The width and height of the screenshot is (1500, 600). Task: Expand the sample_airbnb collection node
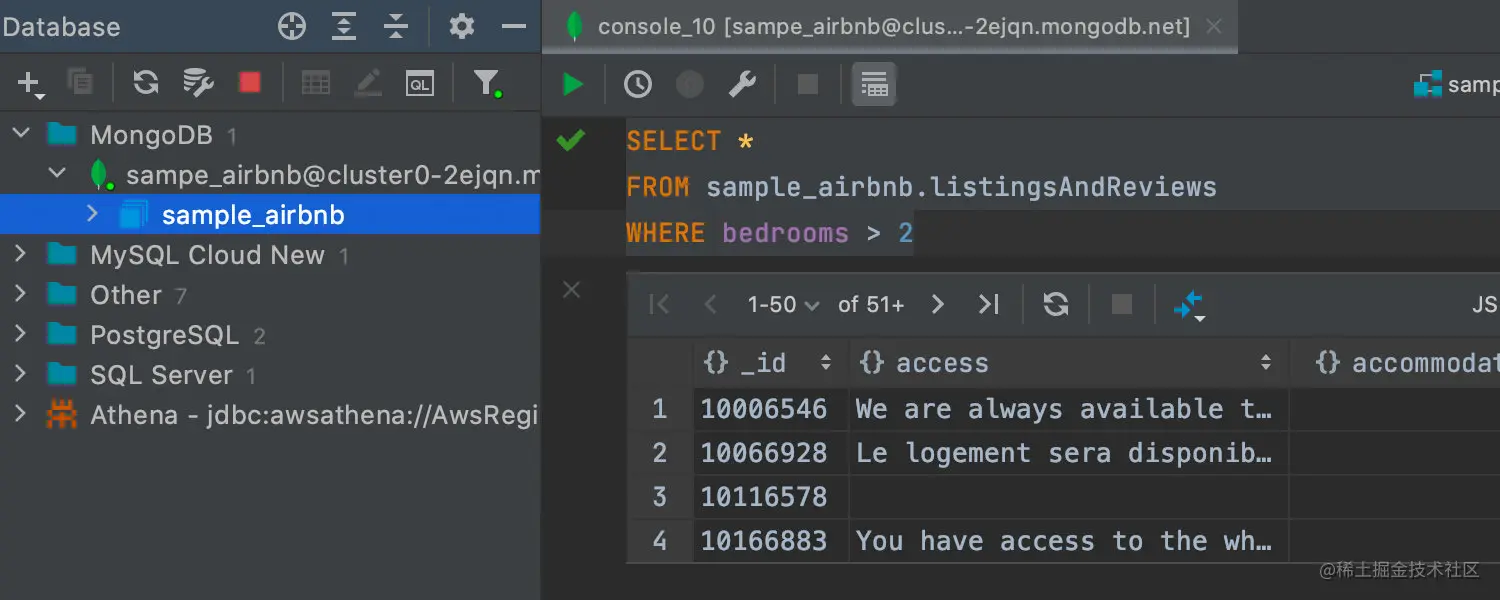pos(91,214)
